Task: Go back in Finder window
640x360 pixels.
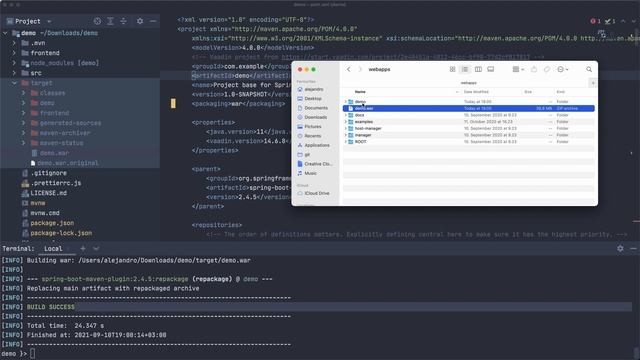Action: pos(349,69)
